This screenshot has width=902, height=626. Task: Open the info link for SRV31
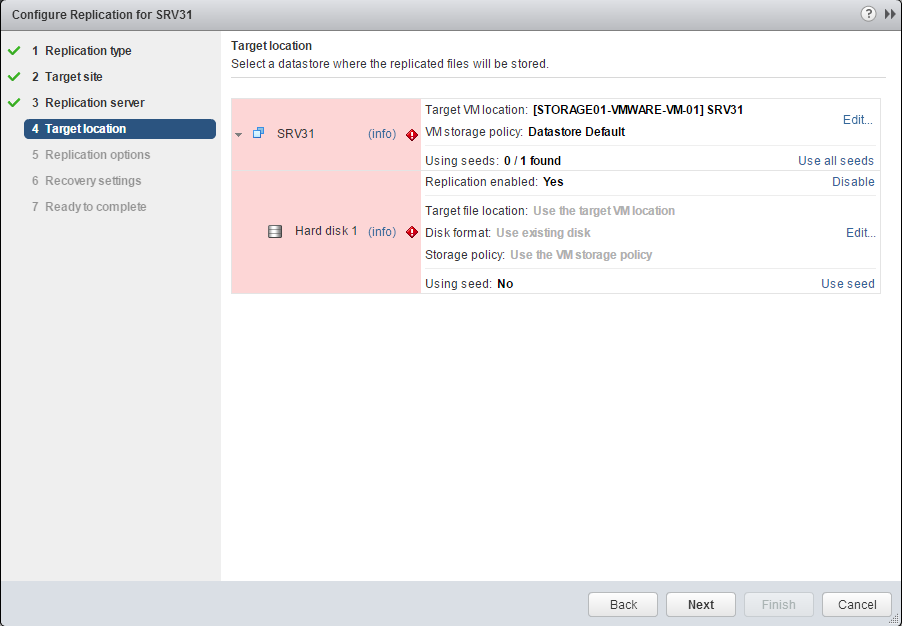pyautogui.click(x=382, y=134)
